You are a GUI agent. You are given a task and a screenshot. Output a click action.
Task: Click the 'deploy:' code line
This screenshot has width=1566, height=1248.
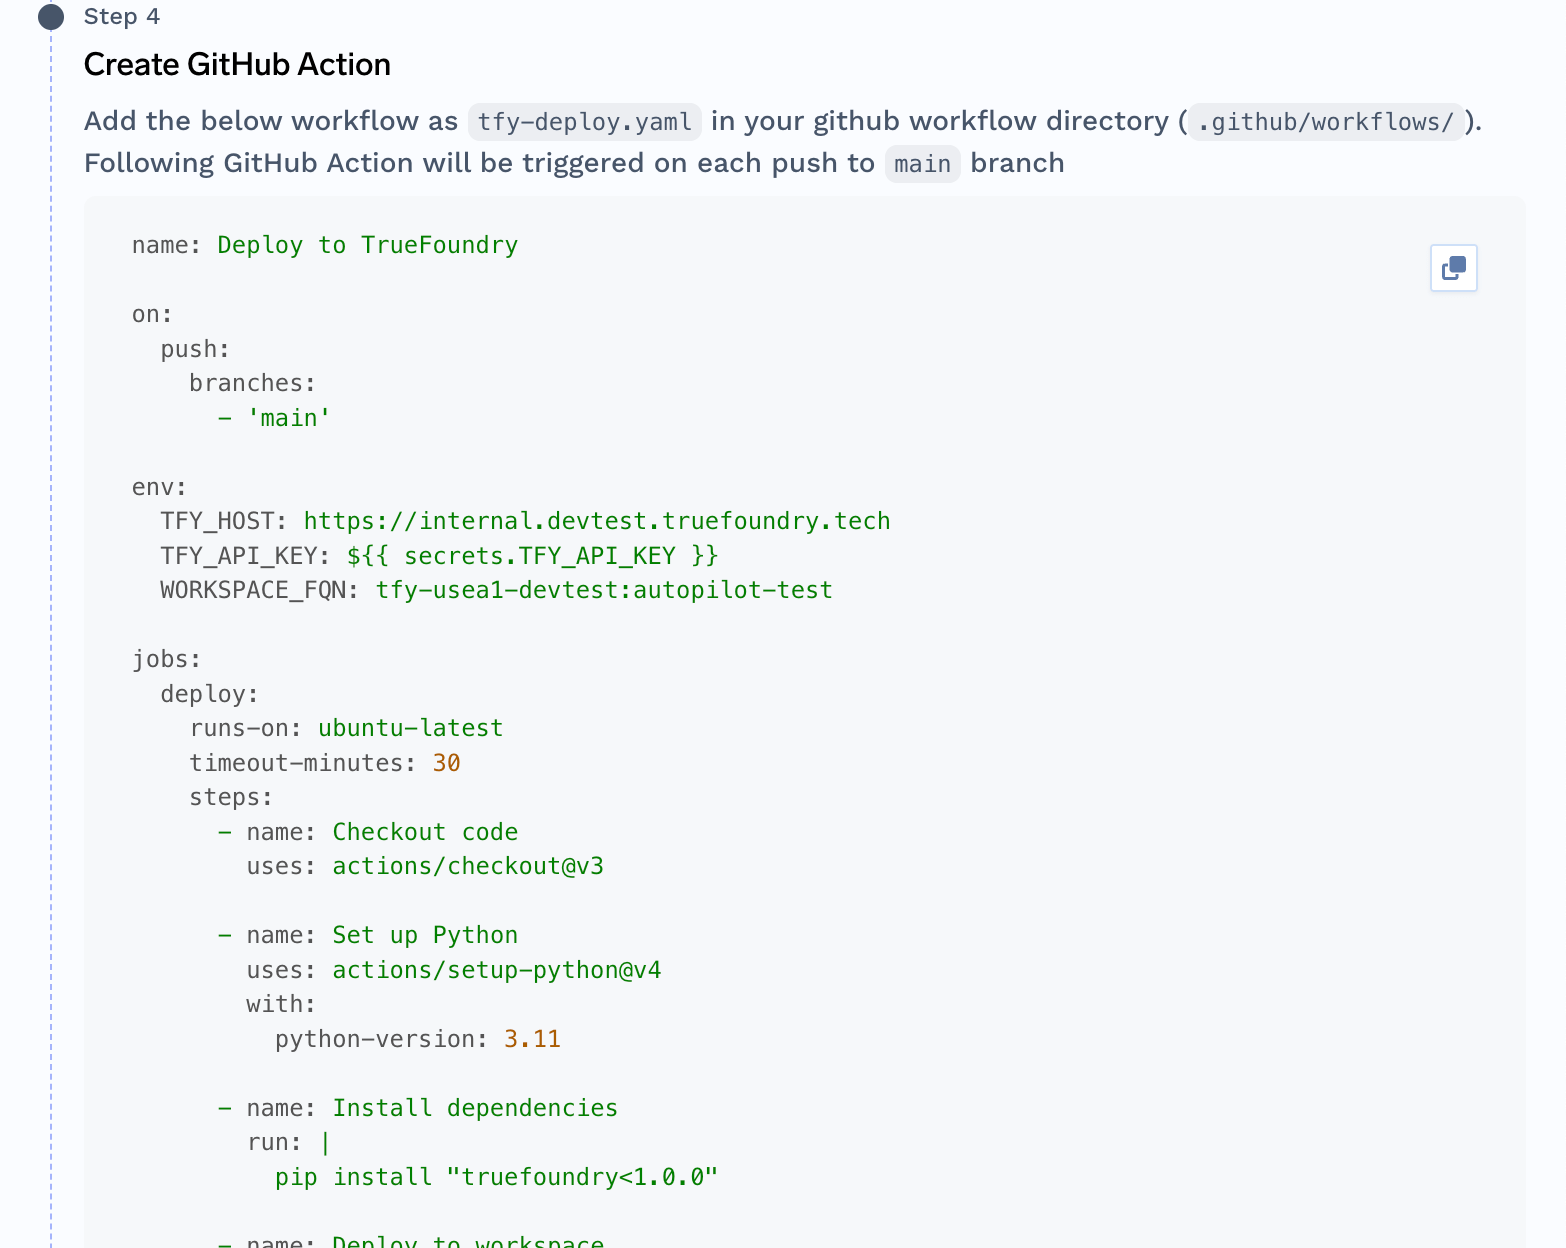(x=209, y=694)
